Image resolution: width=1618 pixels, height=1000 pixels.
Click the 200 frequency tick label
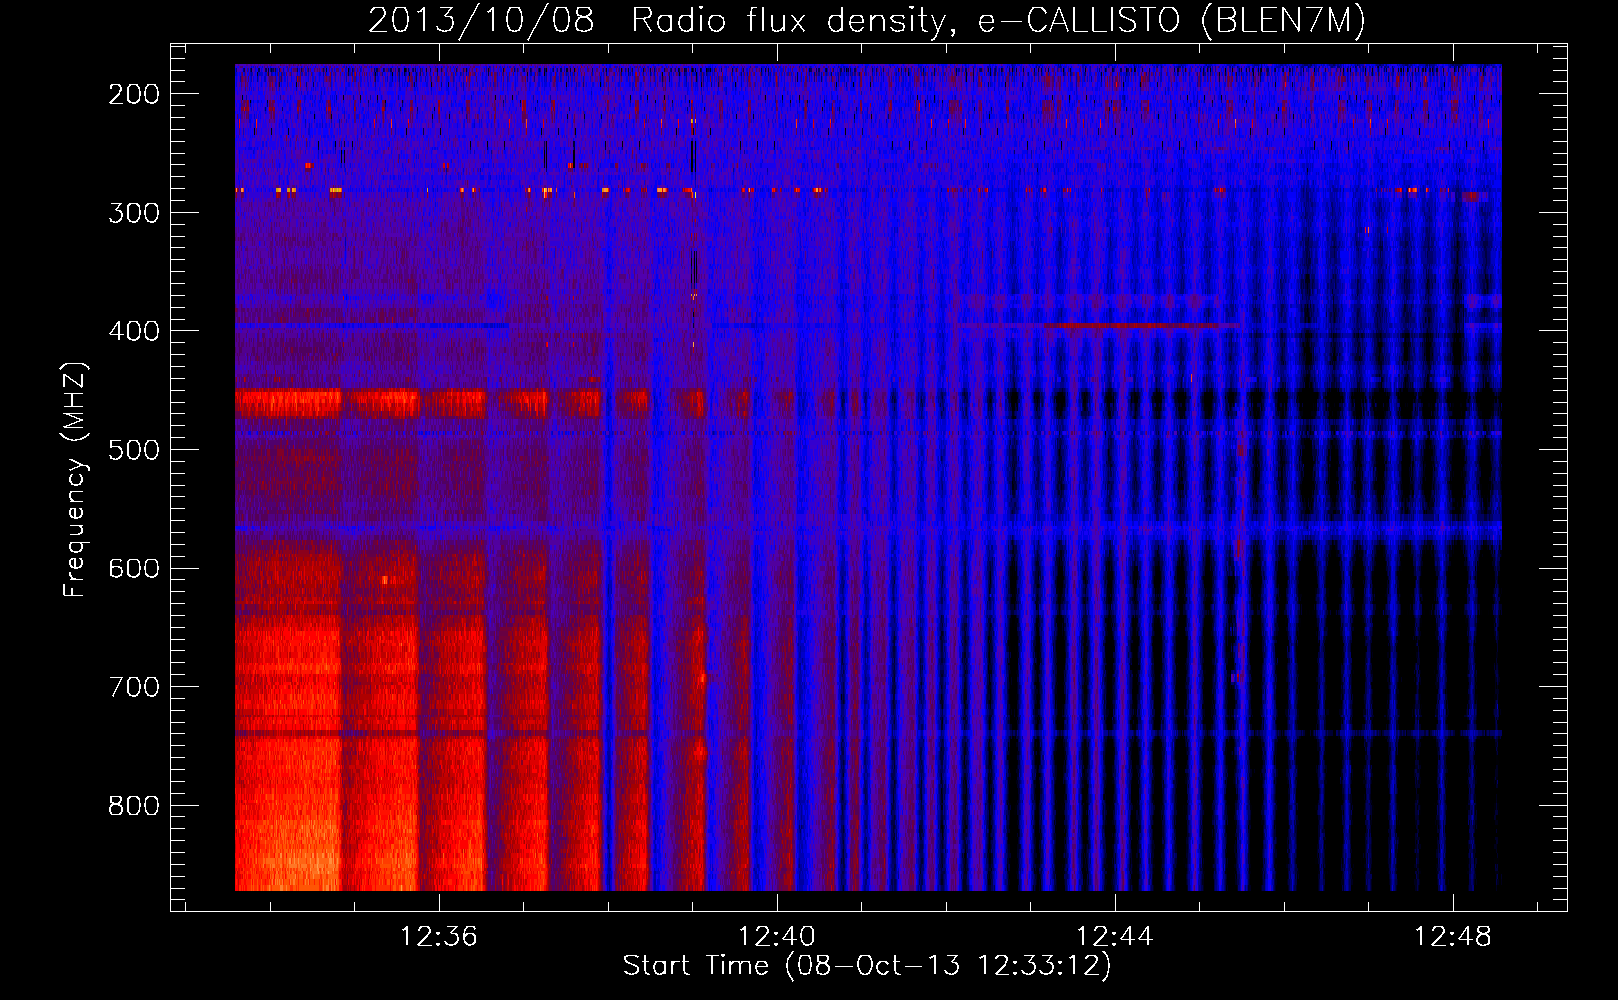pyautogui.click(x=134, y=94)
